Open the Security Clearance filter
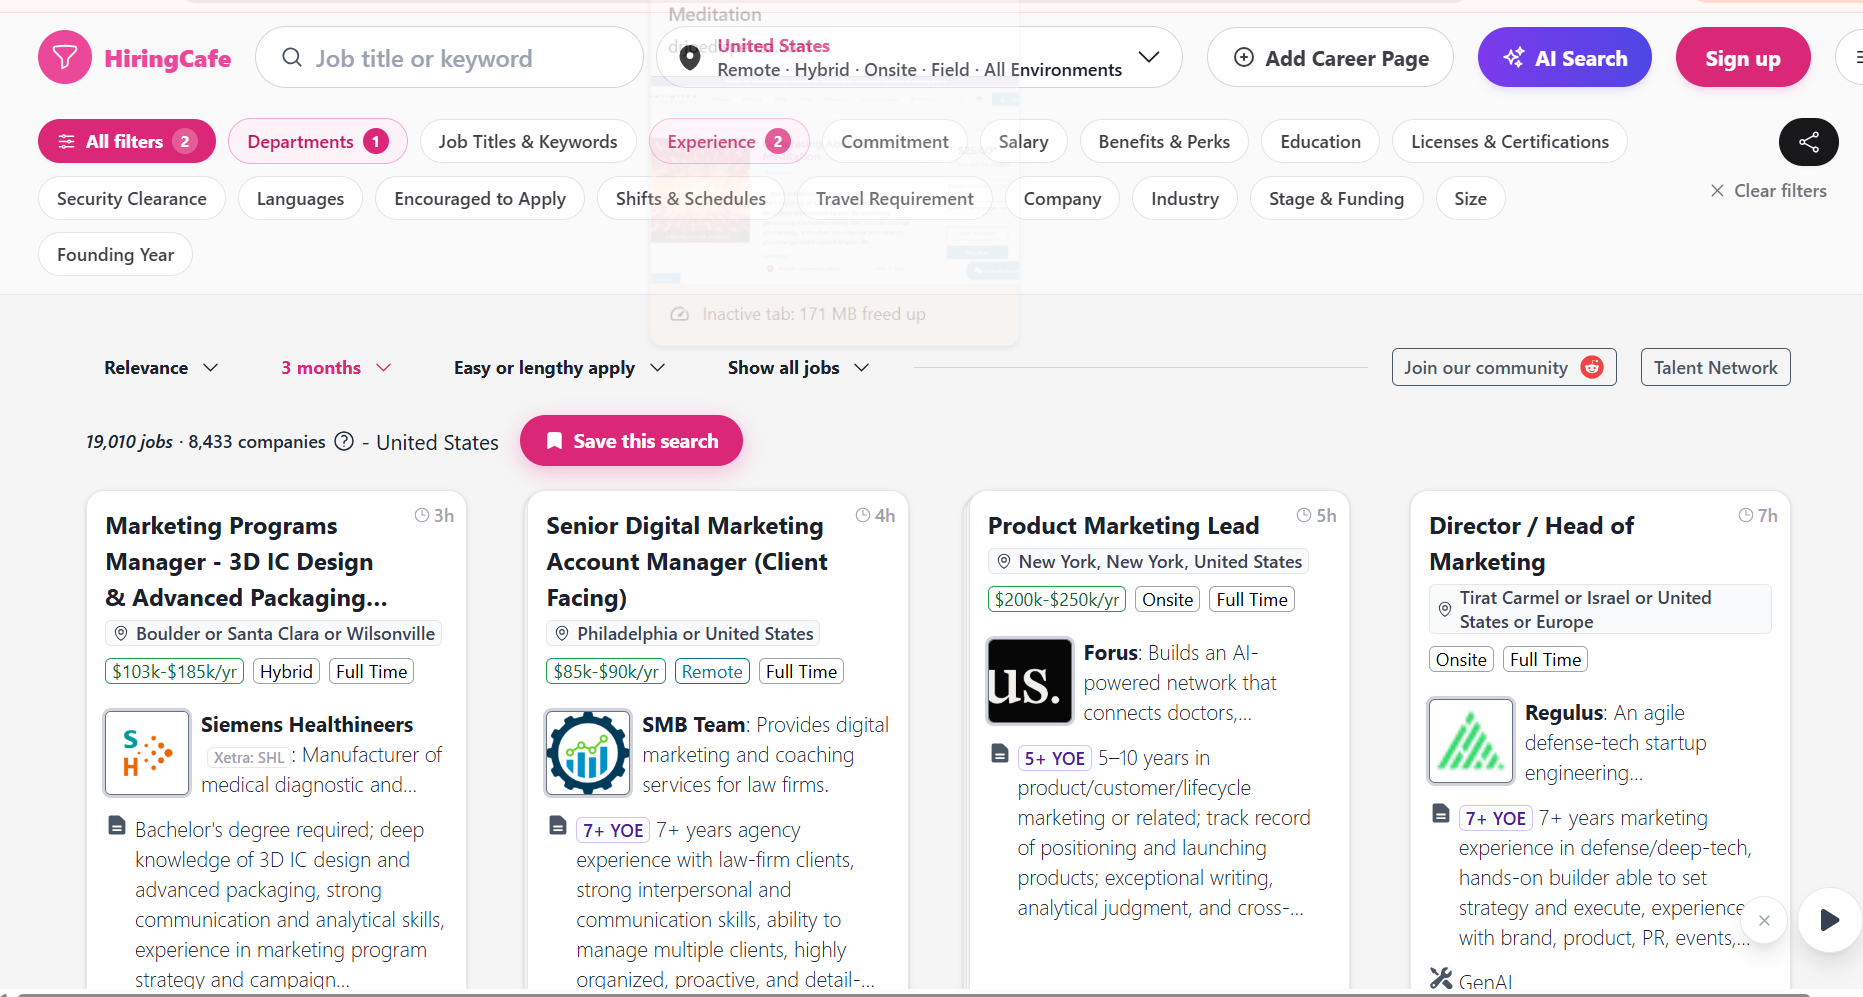 tap(132, 199)
